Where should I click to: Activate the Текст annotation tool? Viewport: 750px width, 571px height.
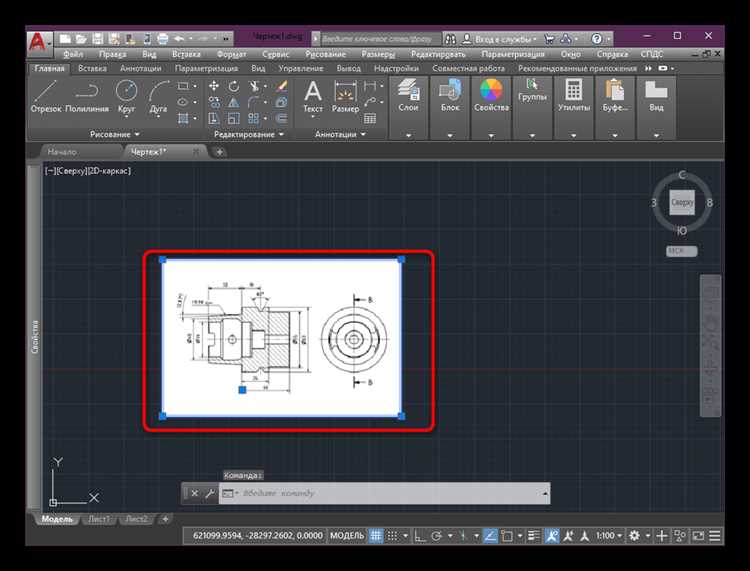[x=313, y=97]
